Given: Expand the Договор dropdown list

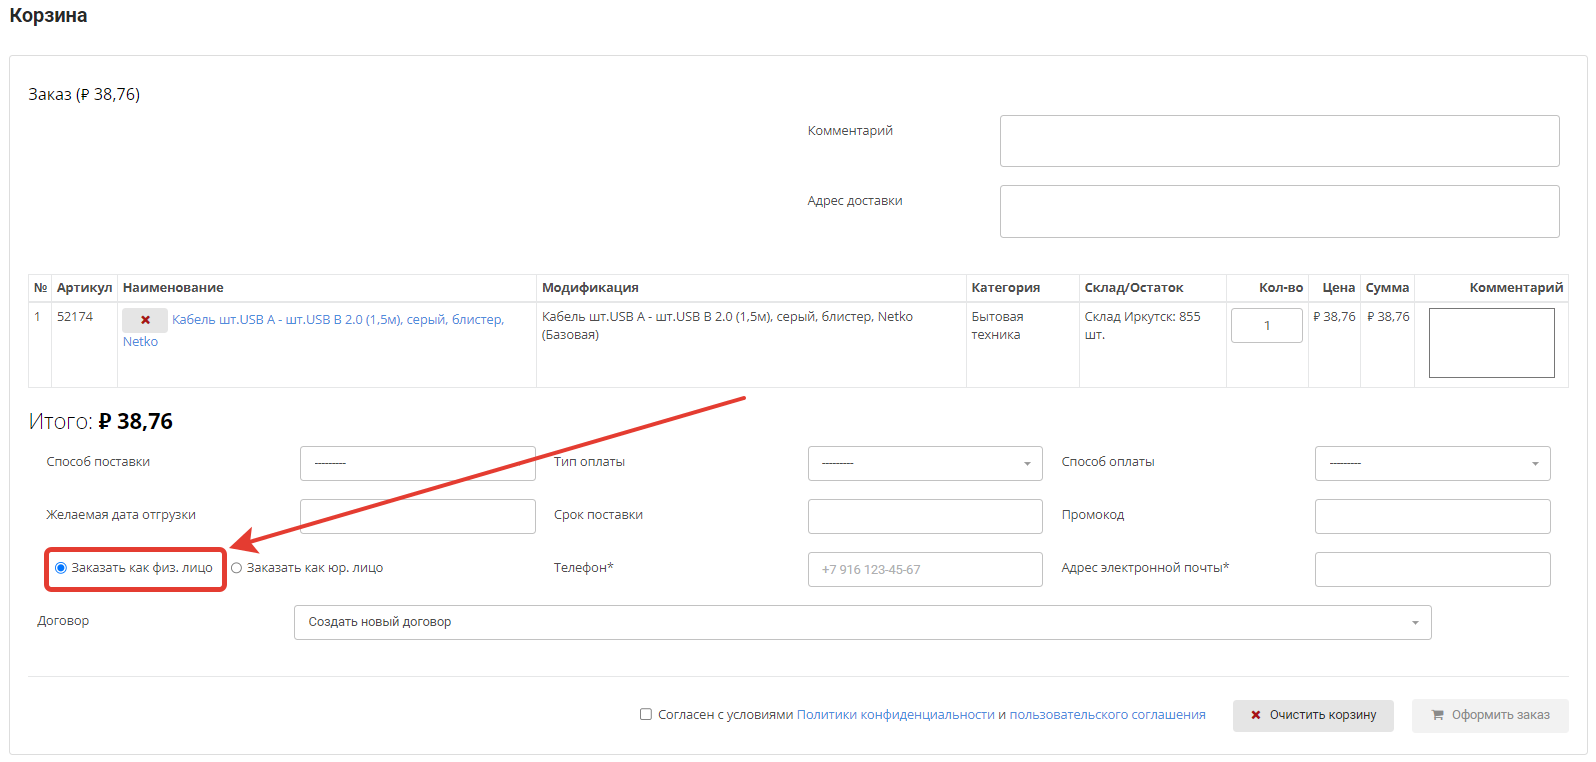Looking at the screenshot, I should [x=862, y=622].
